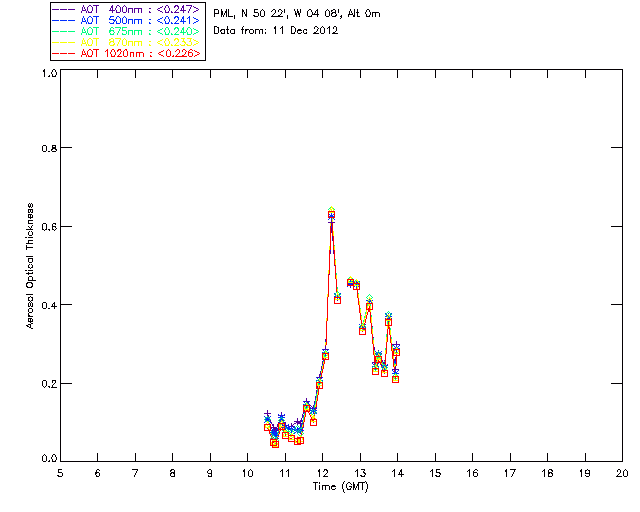Click the y-axis tick label 0.4
The image size is (640, 512).
(x=49, y=305)
